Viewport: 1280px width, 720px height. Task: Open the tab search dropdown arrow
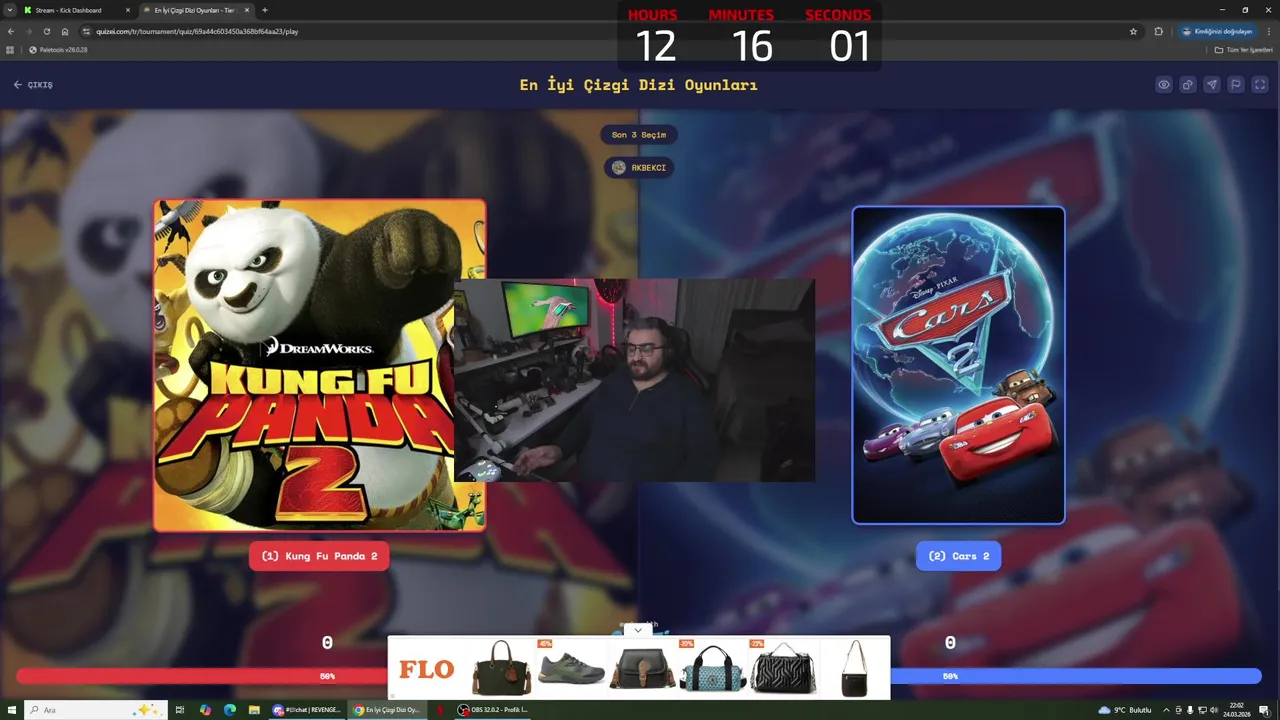[x=8, y=10]
